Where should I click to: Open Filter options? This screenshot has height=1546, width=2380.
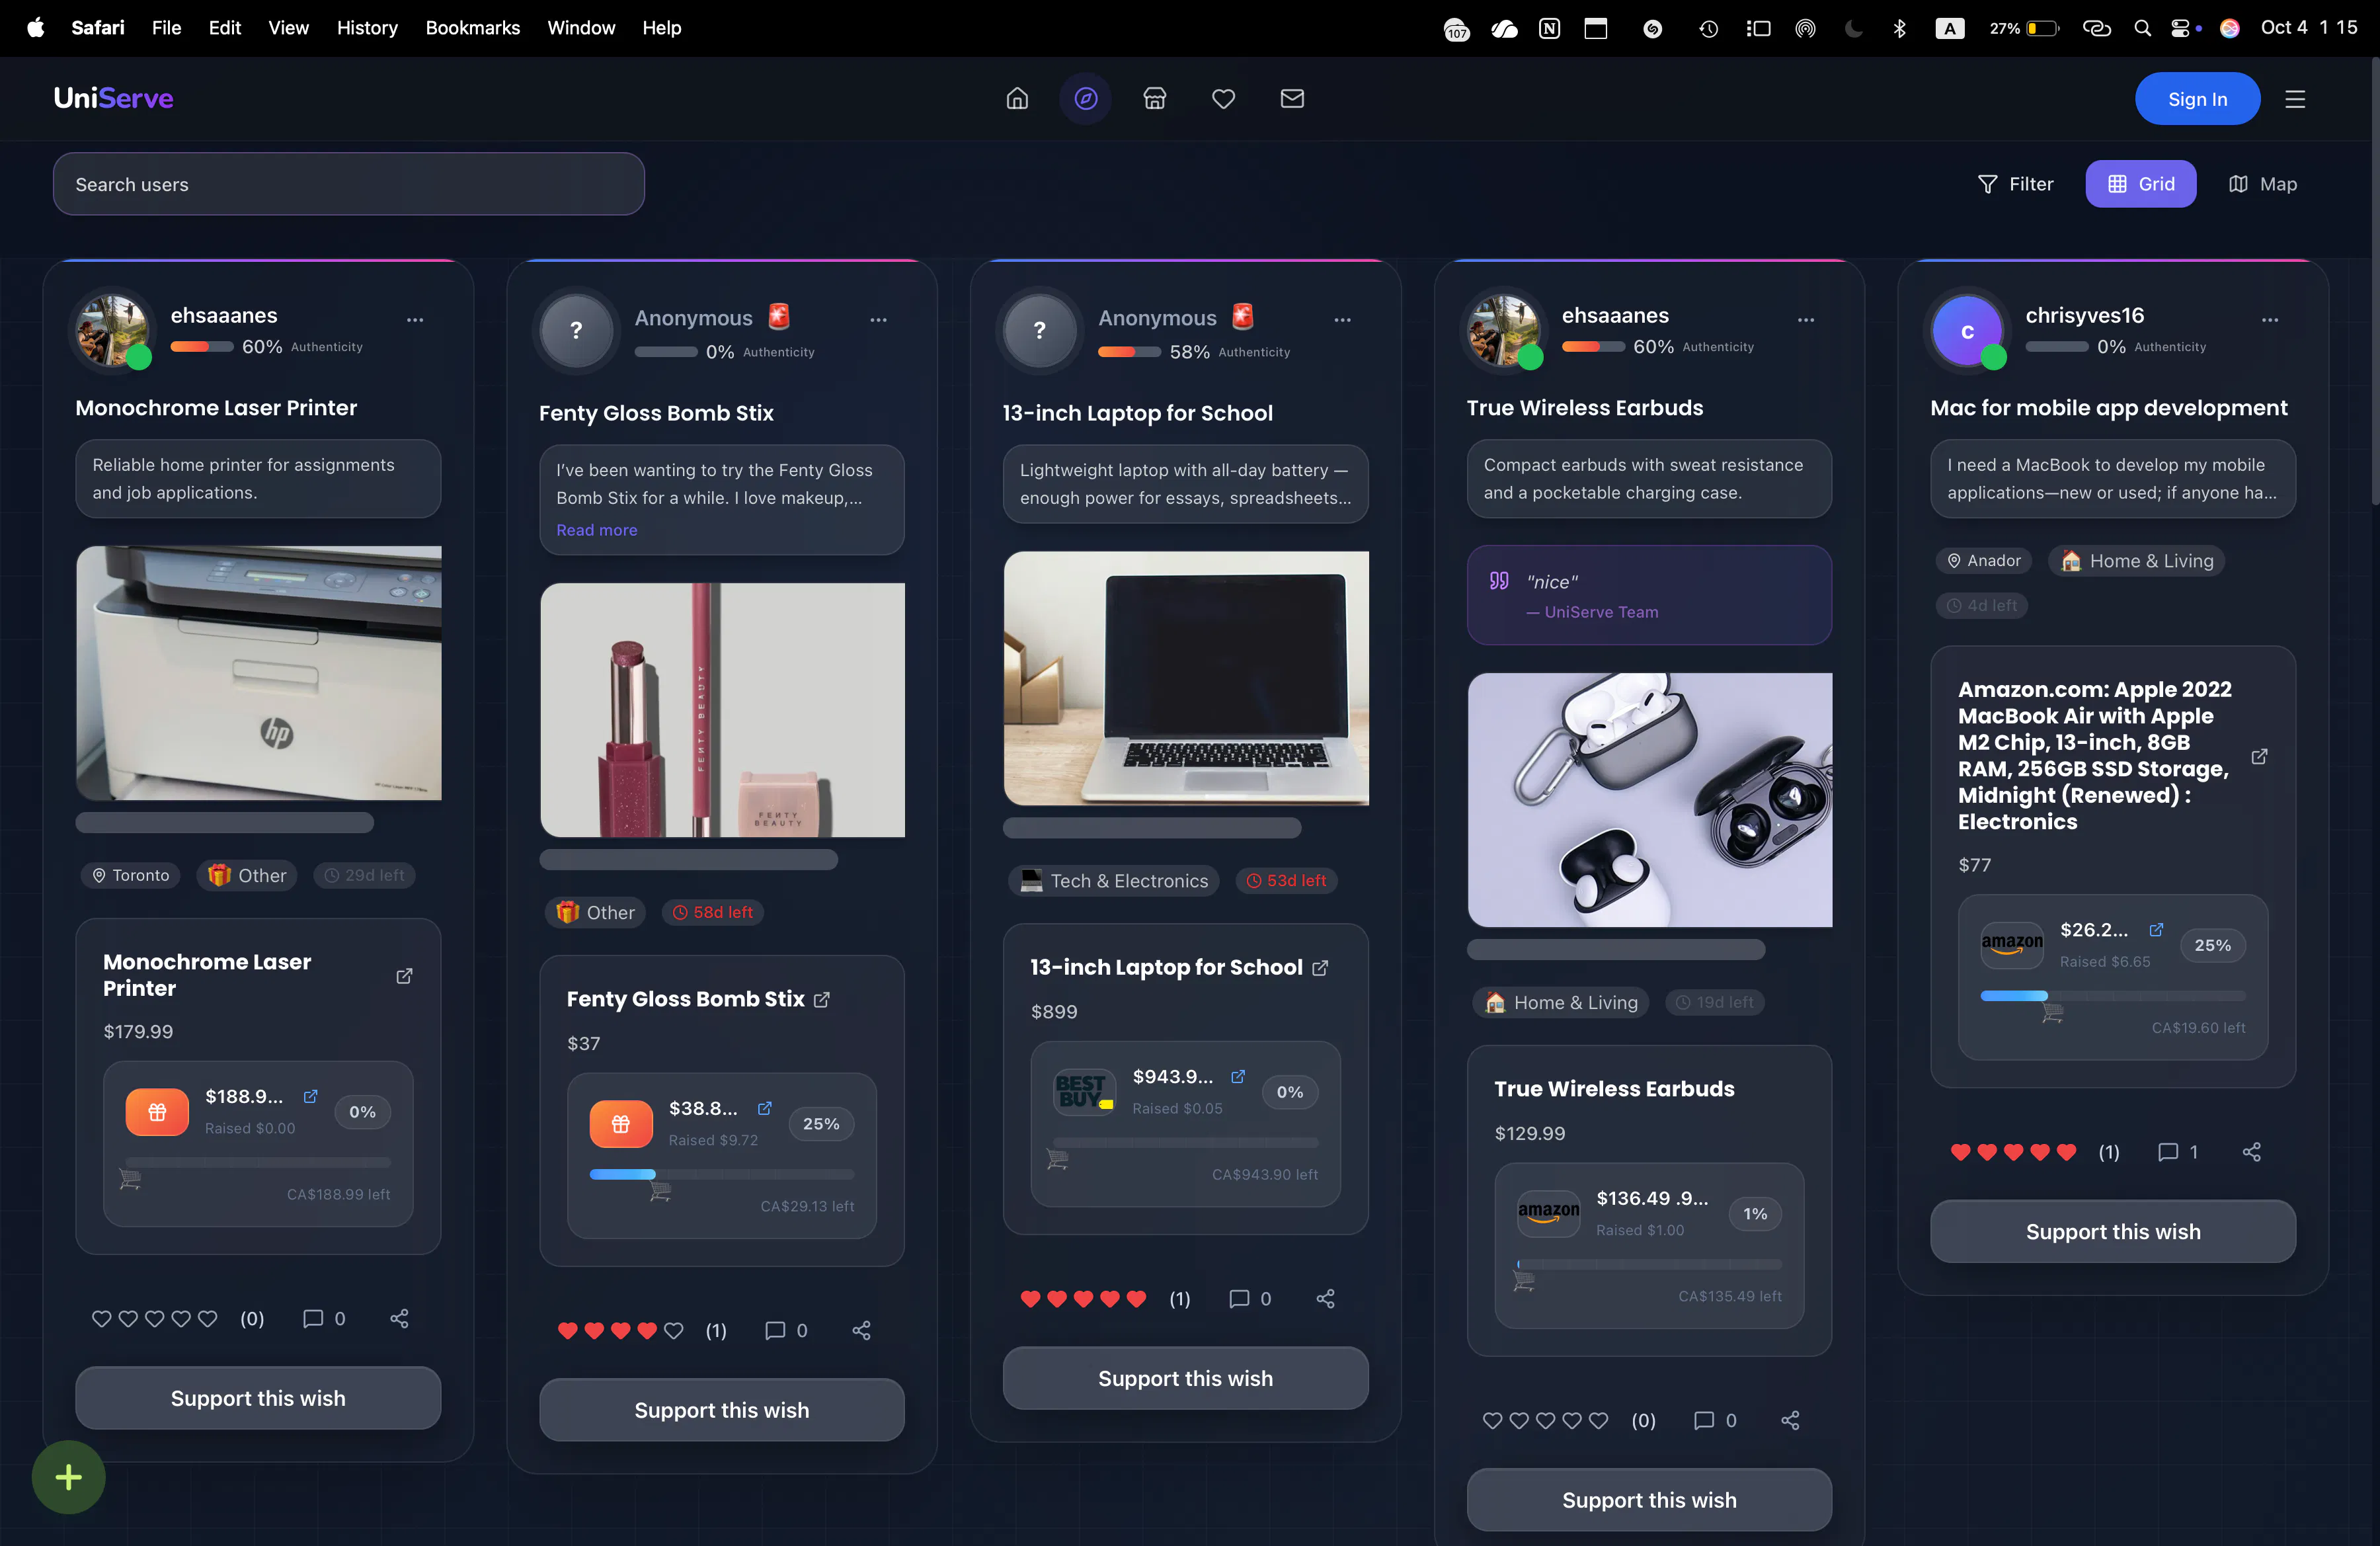pyautogui.click(x=2015, y=184)
